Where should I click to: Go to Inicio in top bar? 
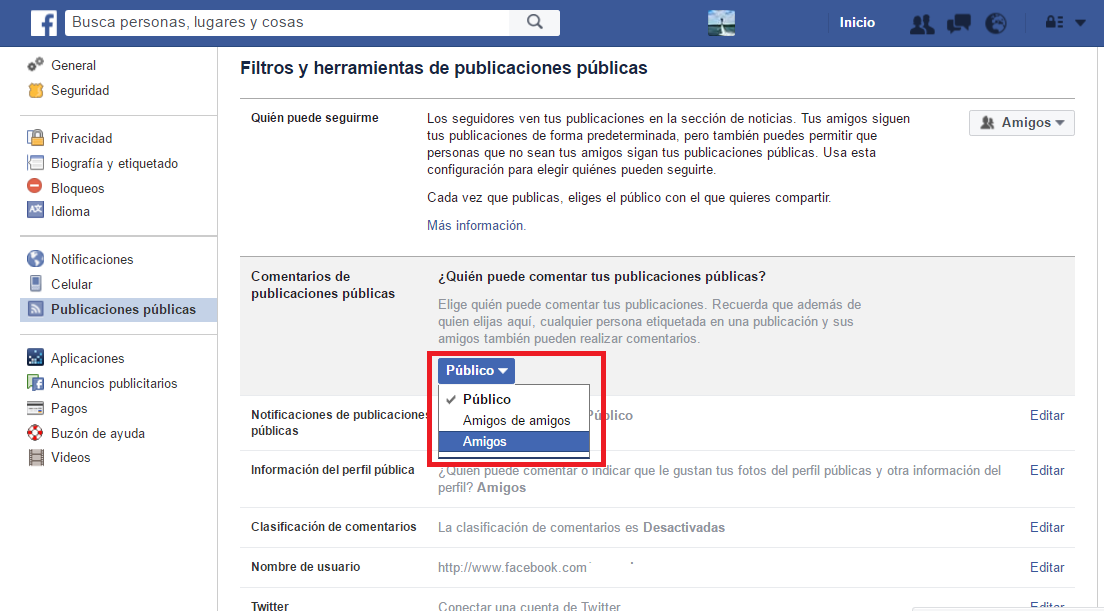[x=857, y=23]
